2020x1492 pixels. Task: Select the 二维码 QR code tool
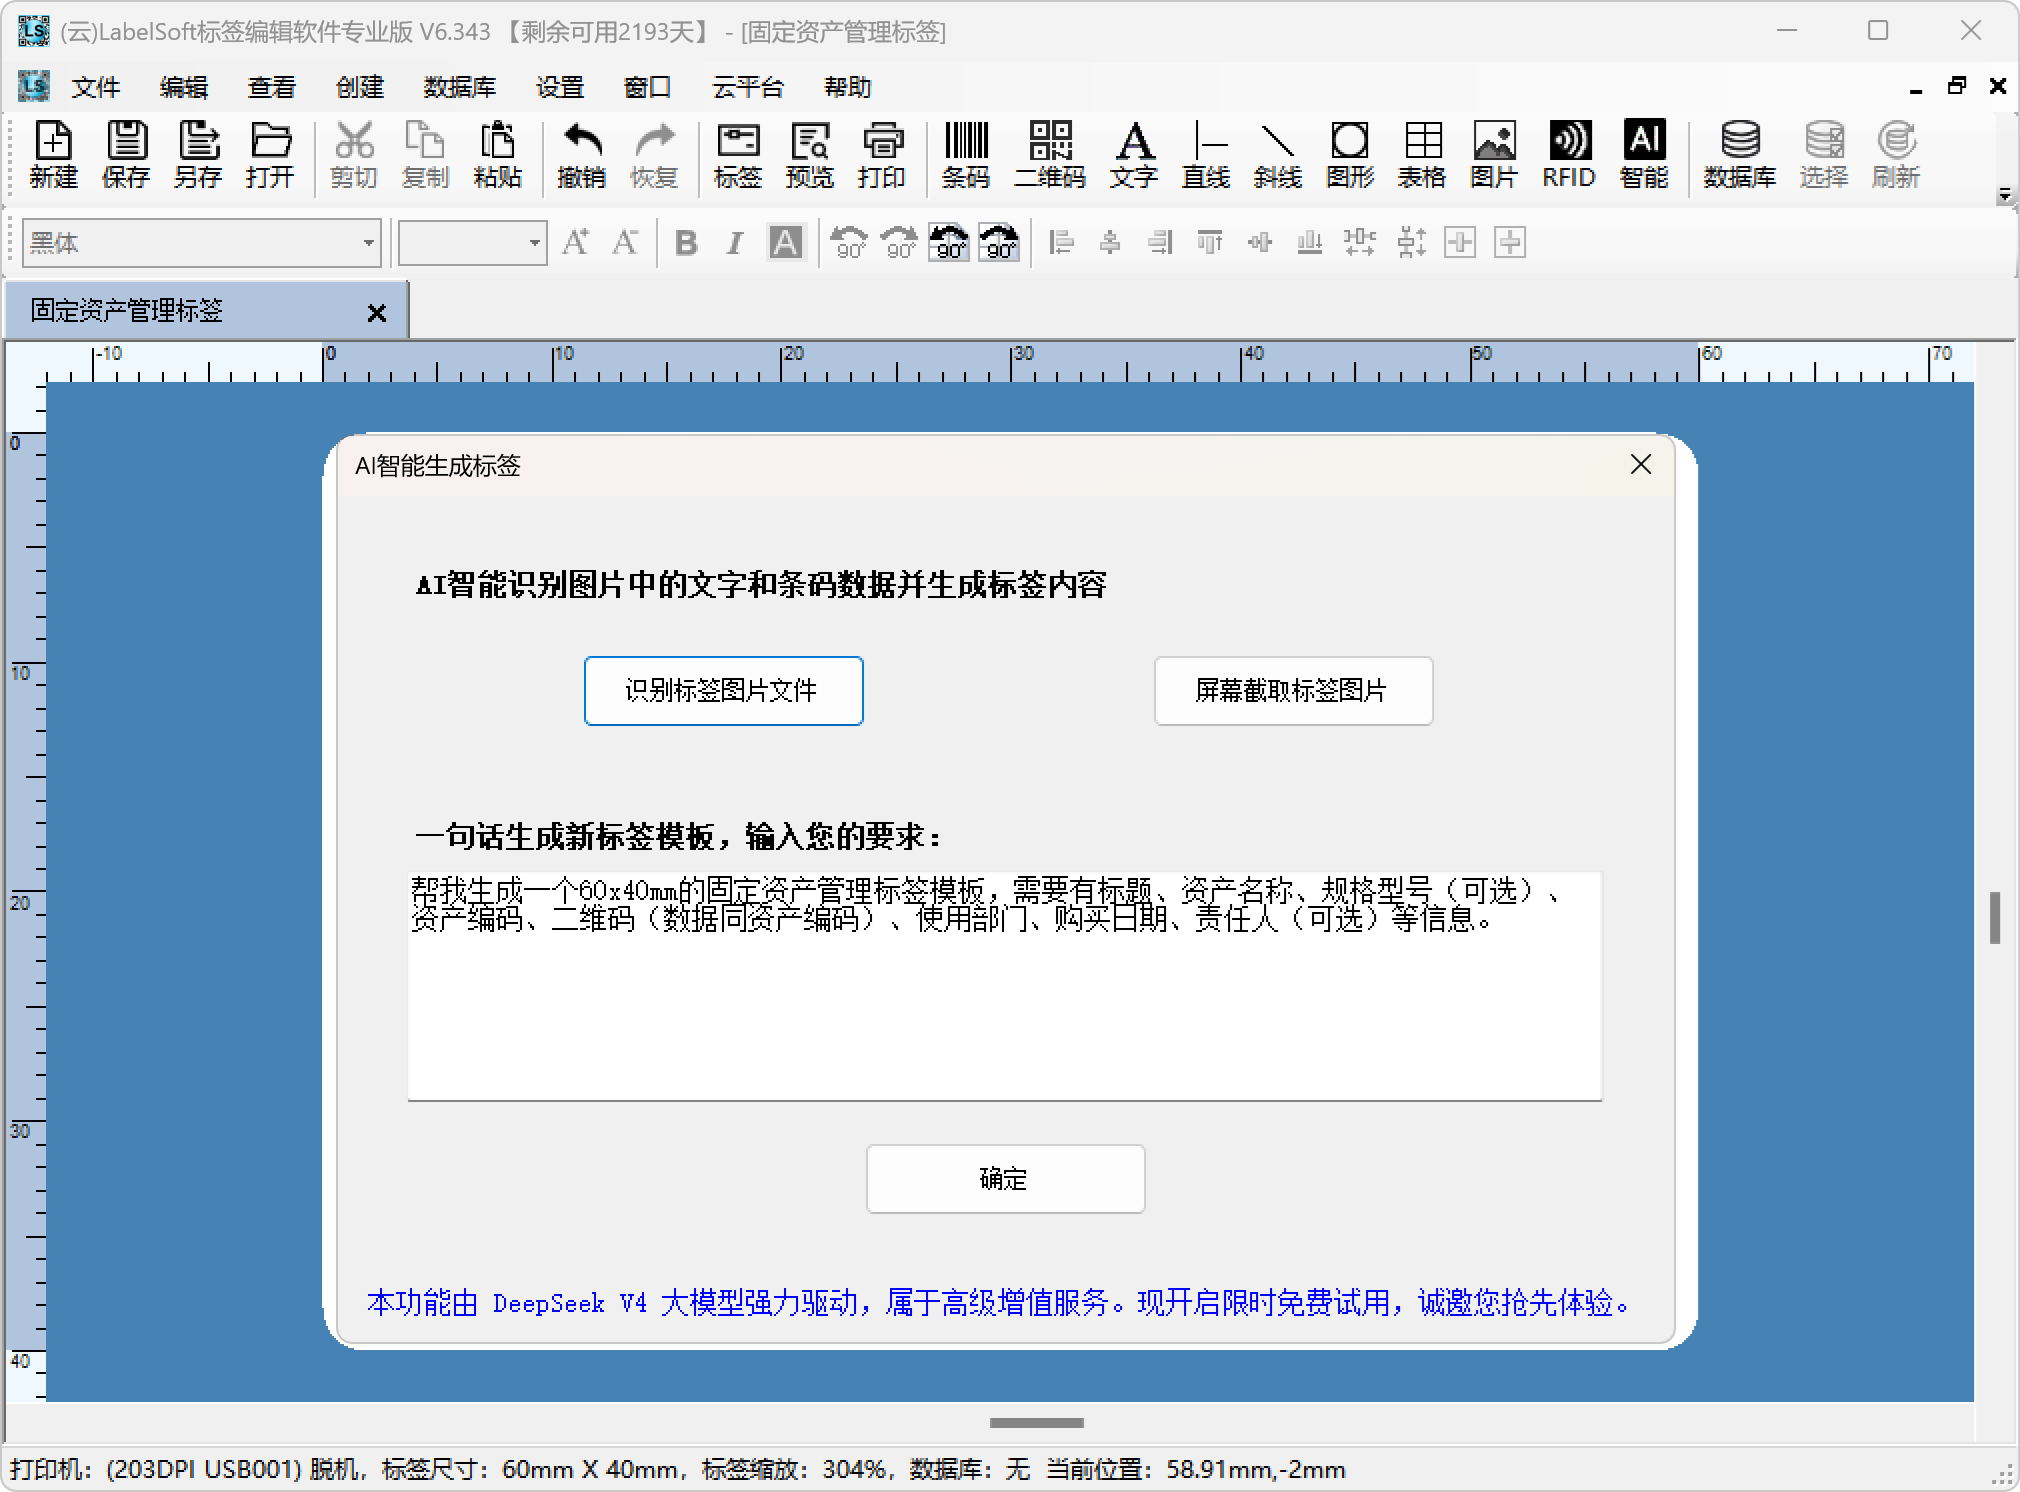click(x=1050, y=154)
